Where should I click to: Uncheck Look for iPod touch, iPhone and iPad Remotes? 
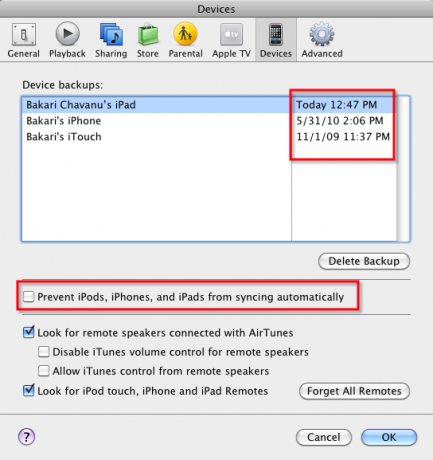pos(29,390)
